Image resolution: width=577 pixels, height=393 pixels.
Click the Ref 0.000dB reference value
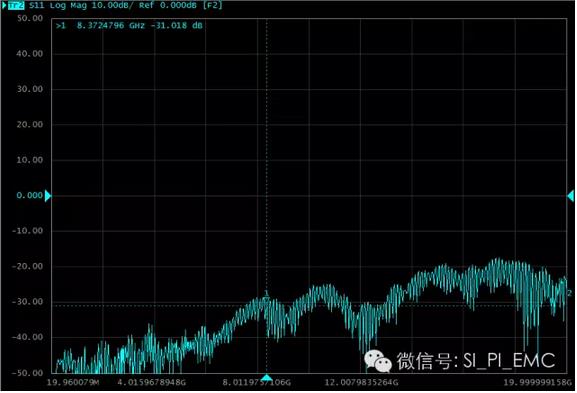pyautogui.click(x=167, y=6)
